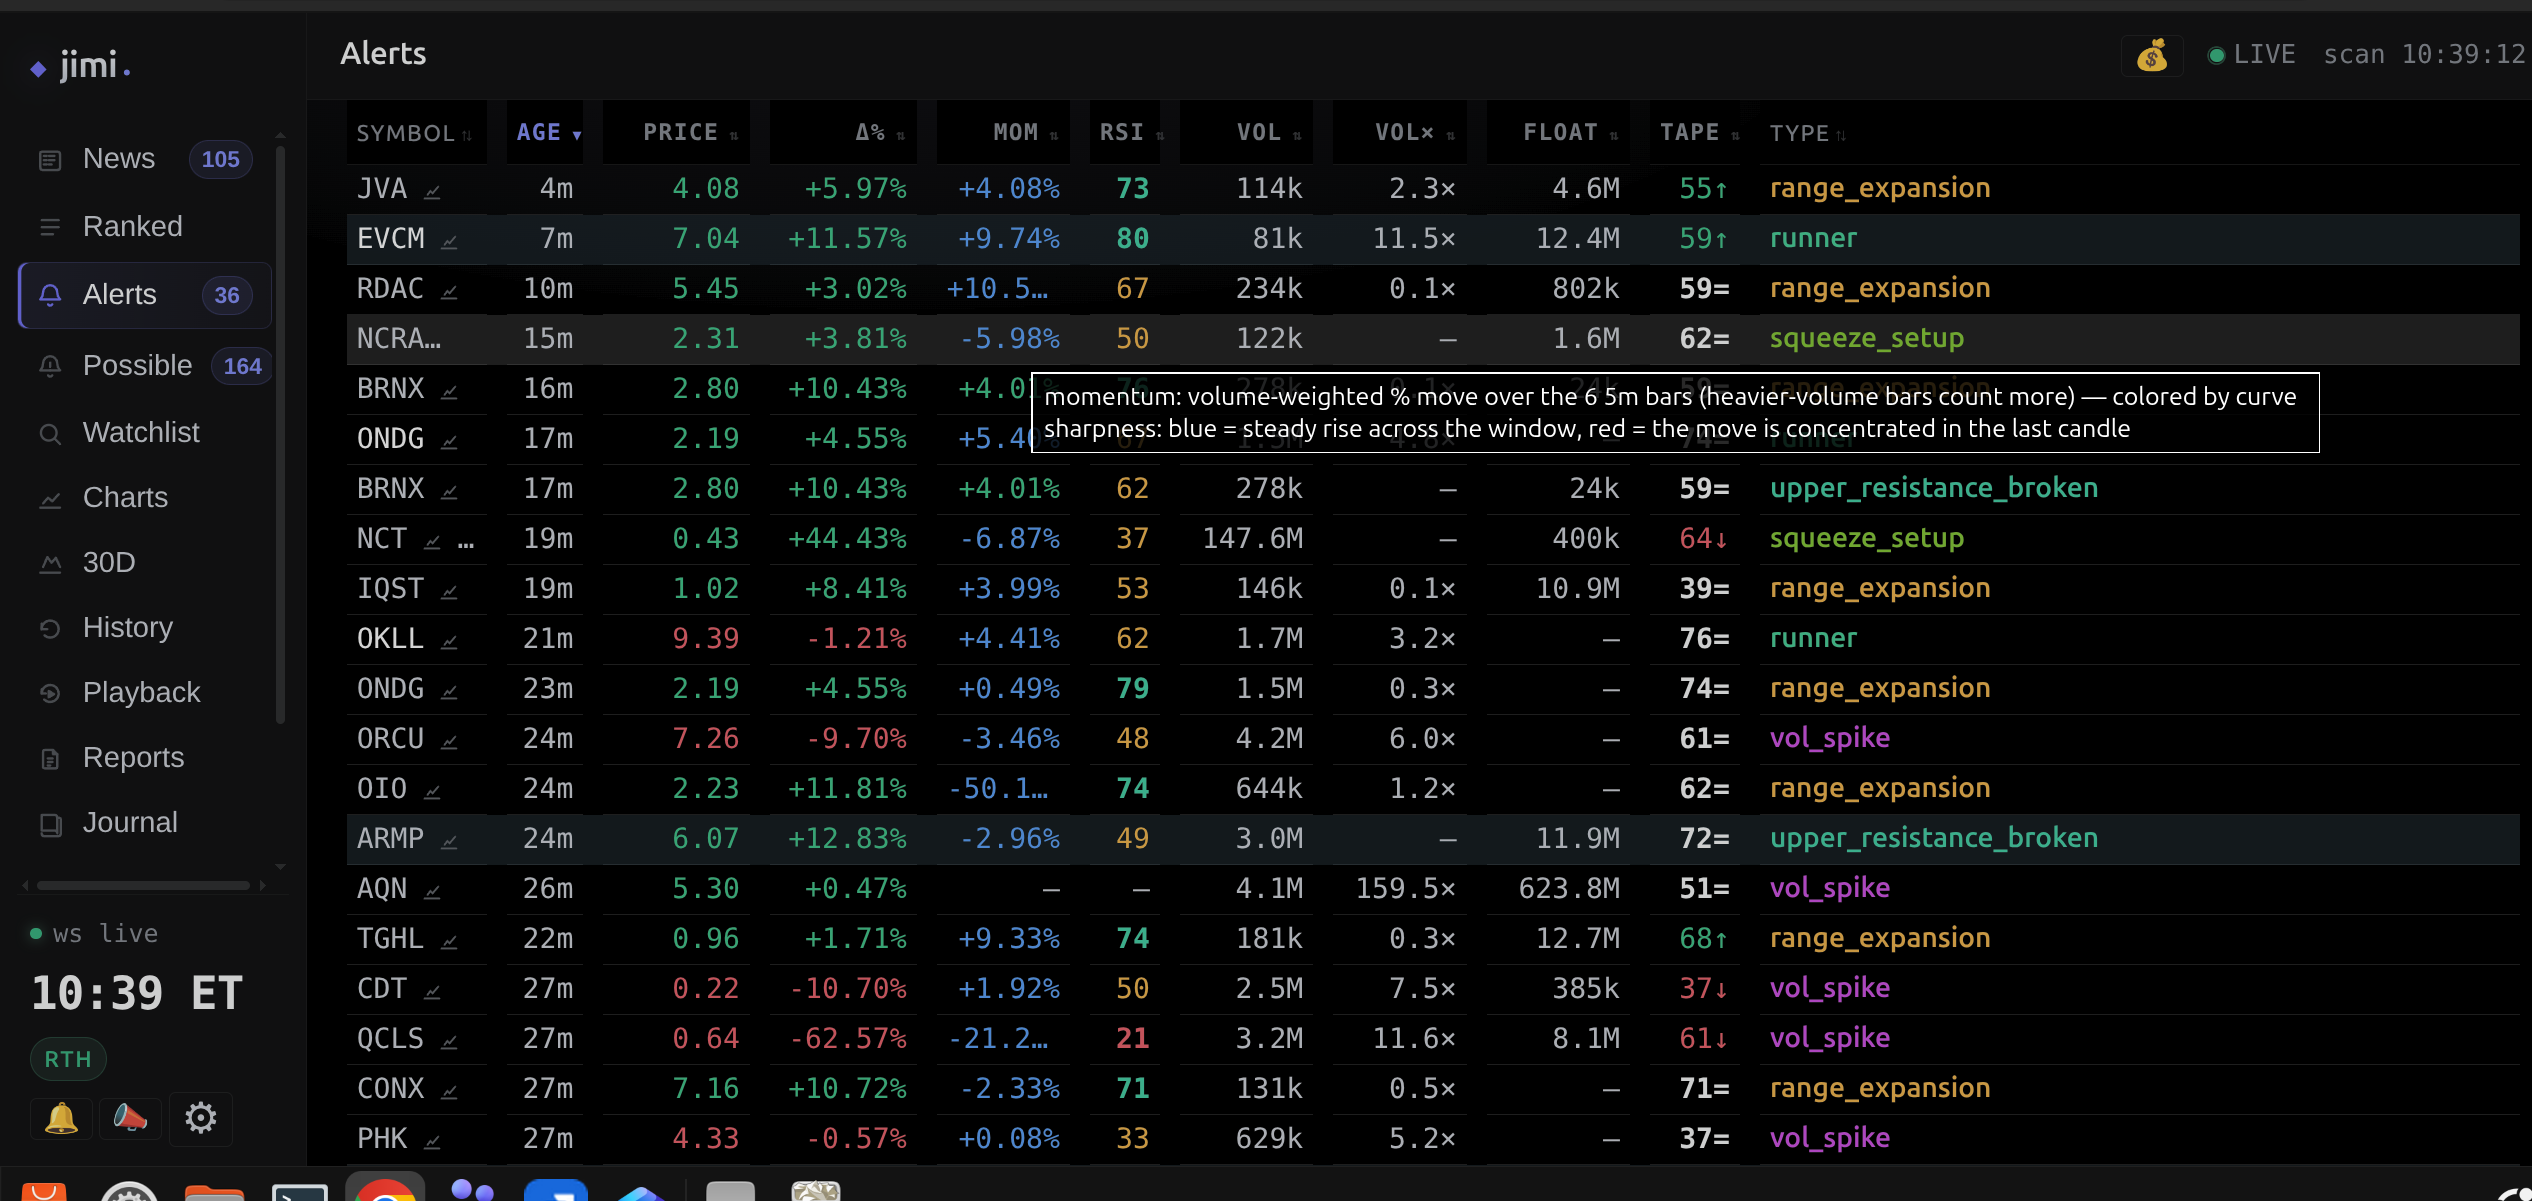Open chart icon next to PHK
The width and height of the screenshot is (2532, 1201).
pyautogui.click(x=432, y=1140)
